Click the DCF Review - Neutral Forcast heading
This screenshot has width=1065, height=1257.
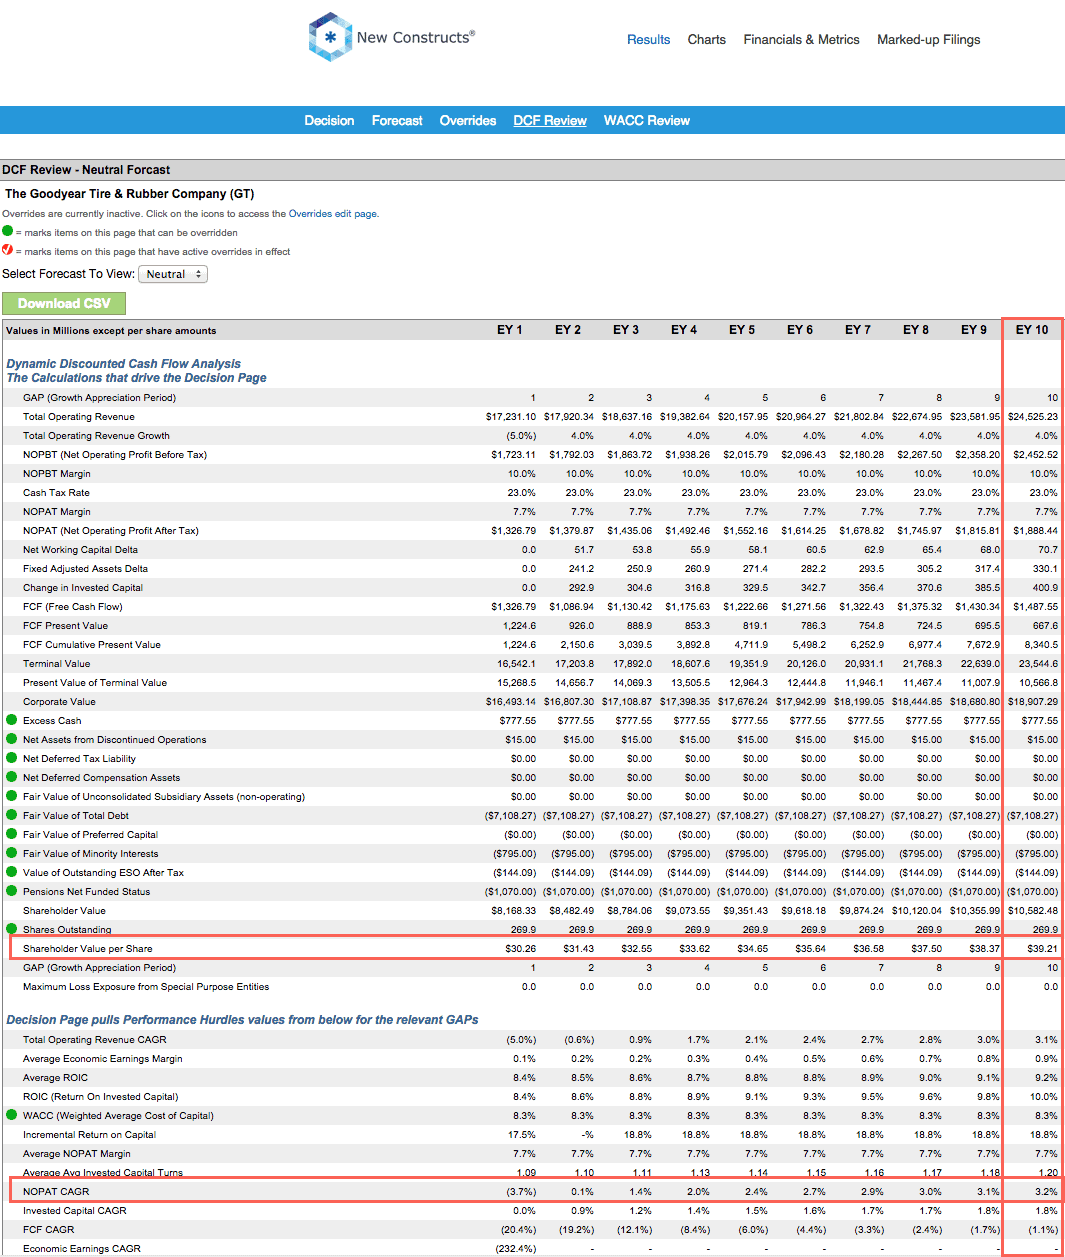(x=86, y=170)
